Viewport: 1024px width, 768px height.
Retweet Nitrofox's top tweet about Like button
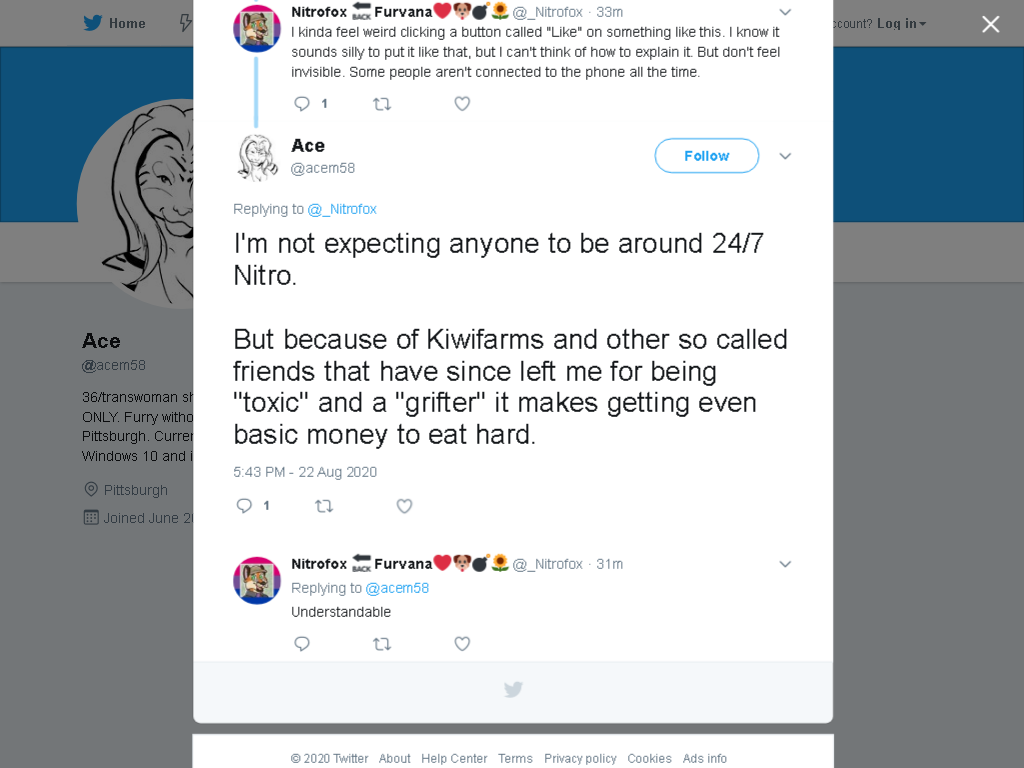pyautogui.click(x=382, y=103)
